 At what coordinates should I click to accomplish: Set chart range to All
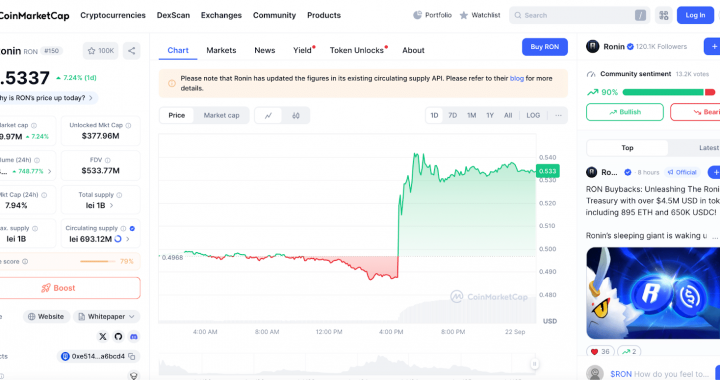[508, 115]
